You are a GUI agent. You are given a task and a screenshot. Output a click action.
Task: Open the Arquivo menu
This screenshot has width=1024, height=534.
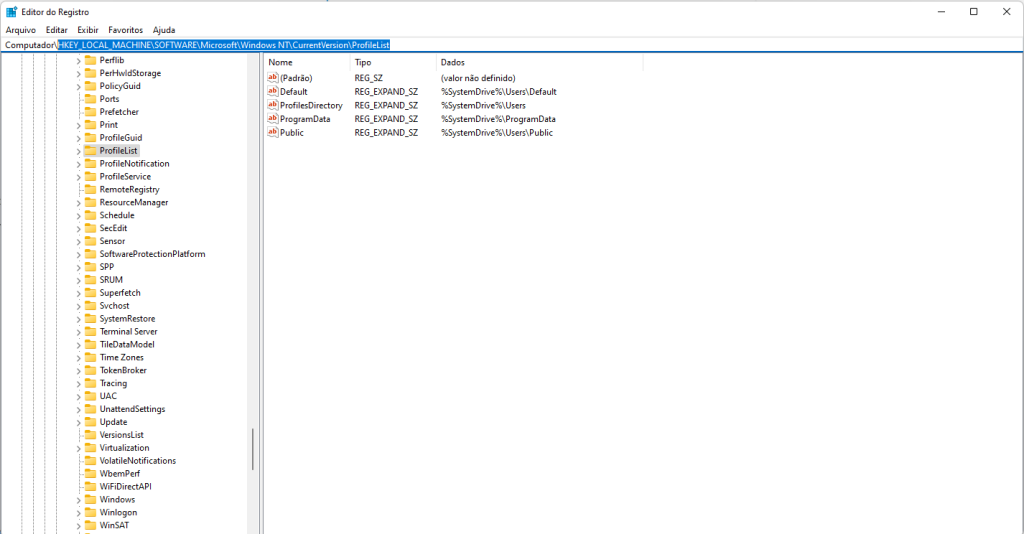(x=20, y=30)
